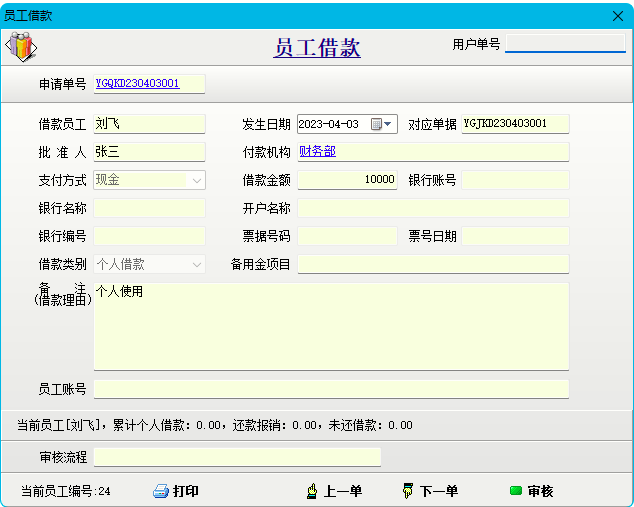Click the green 审核 approve icon
This screenshot has height=507, width=634.
point(516,491)
